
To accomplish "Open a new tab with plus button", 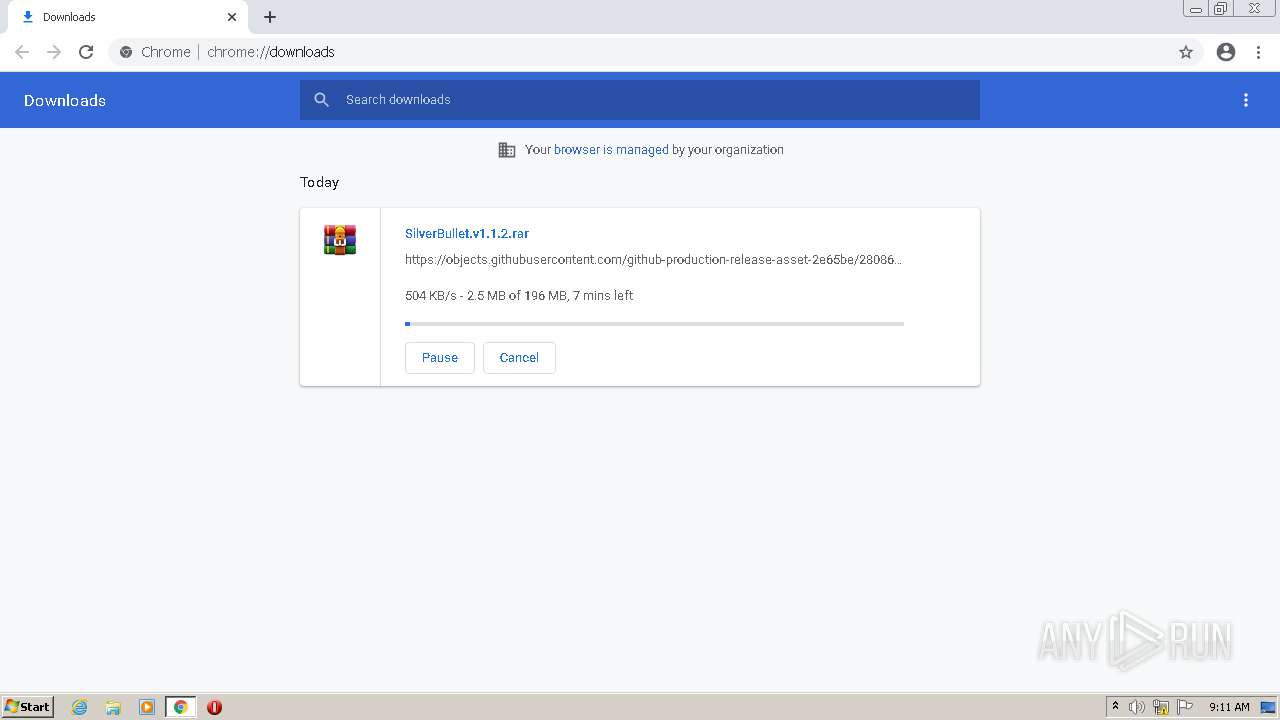I will pyautogui.click(x=270, y=17).
